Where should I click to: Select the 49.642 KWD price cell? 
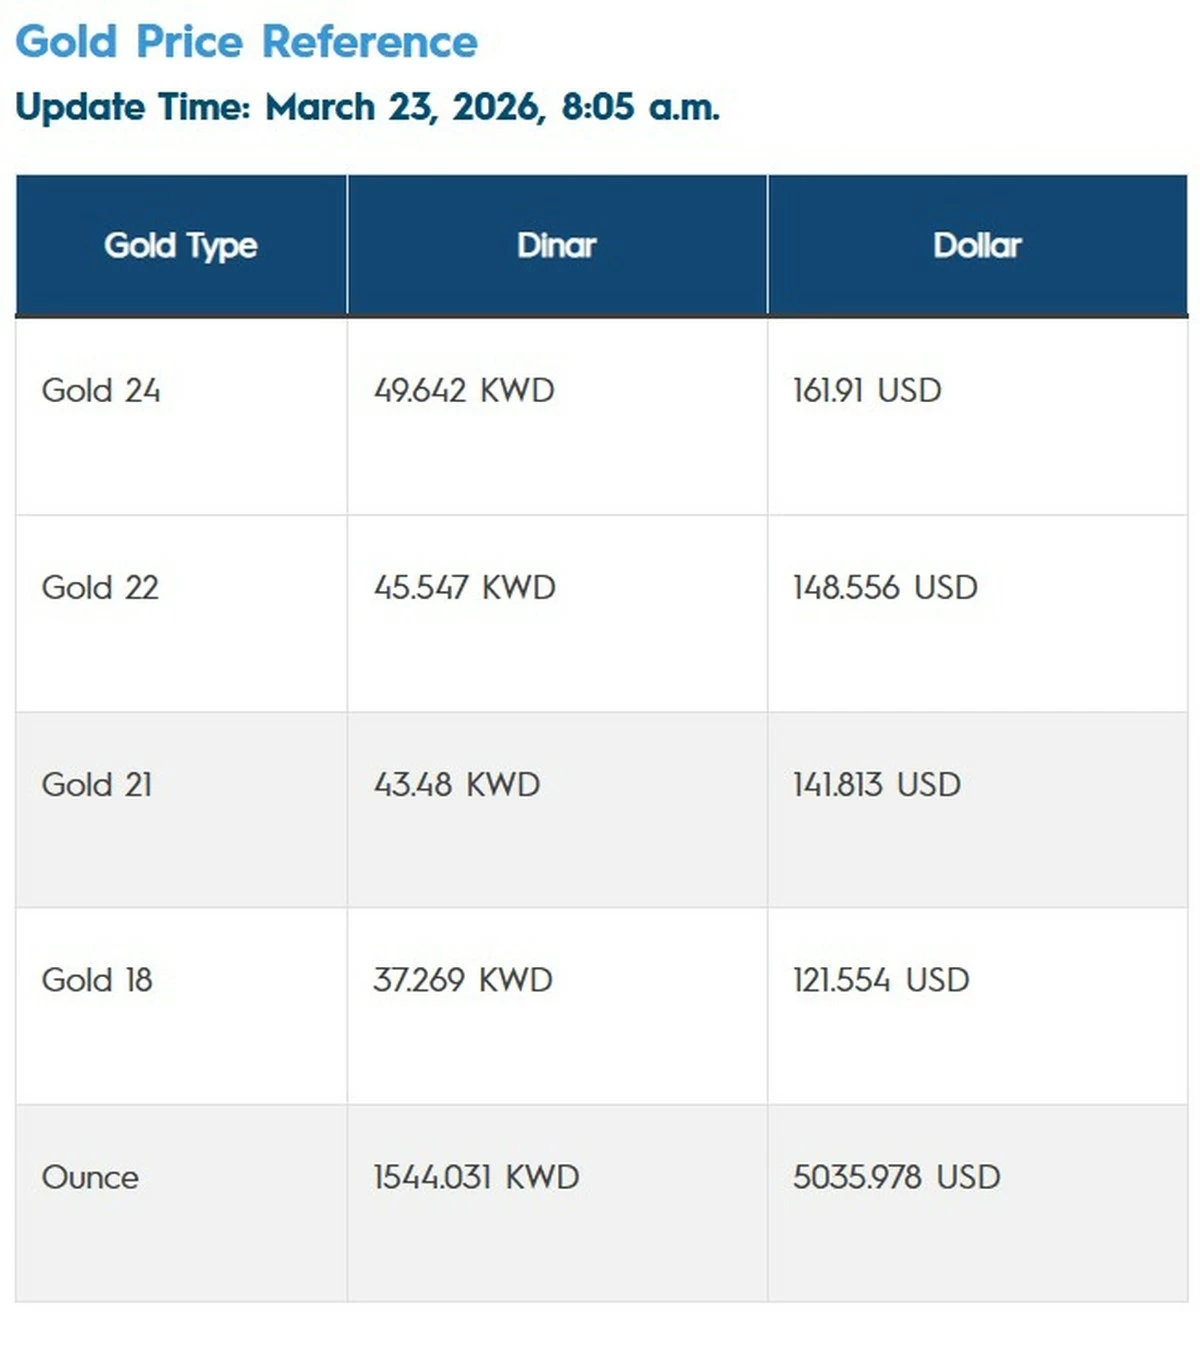[464, 390]
